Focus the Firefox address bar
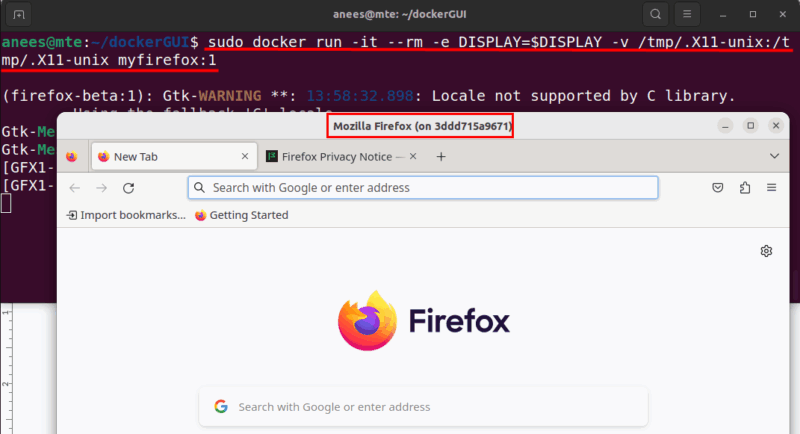Image resolution: width=800 pixels, height=434 pixels. click(423, 188)
